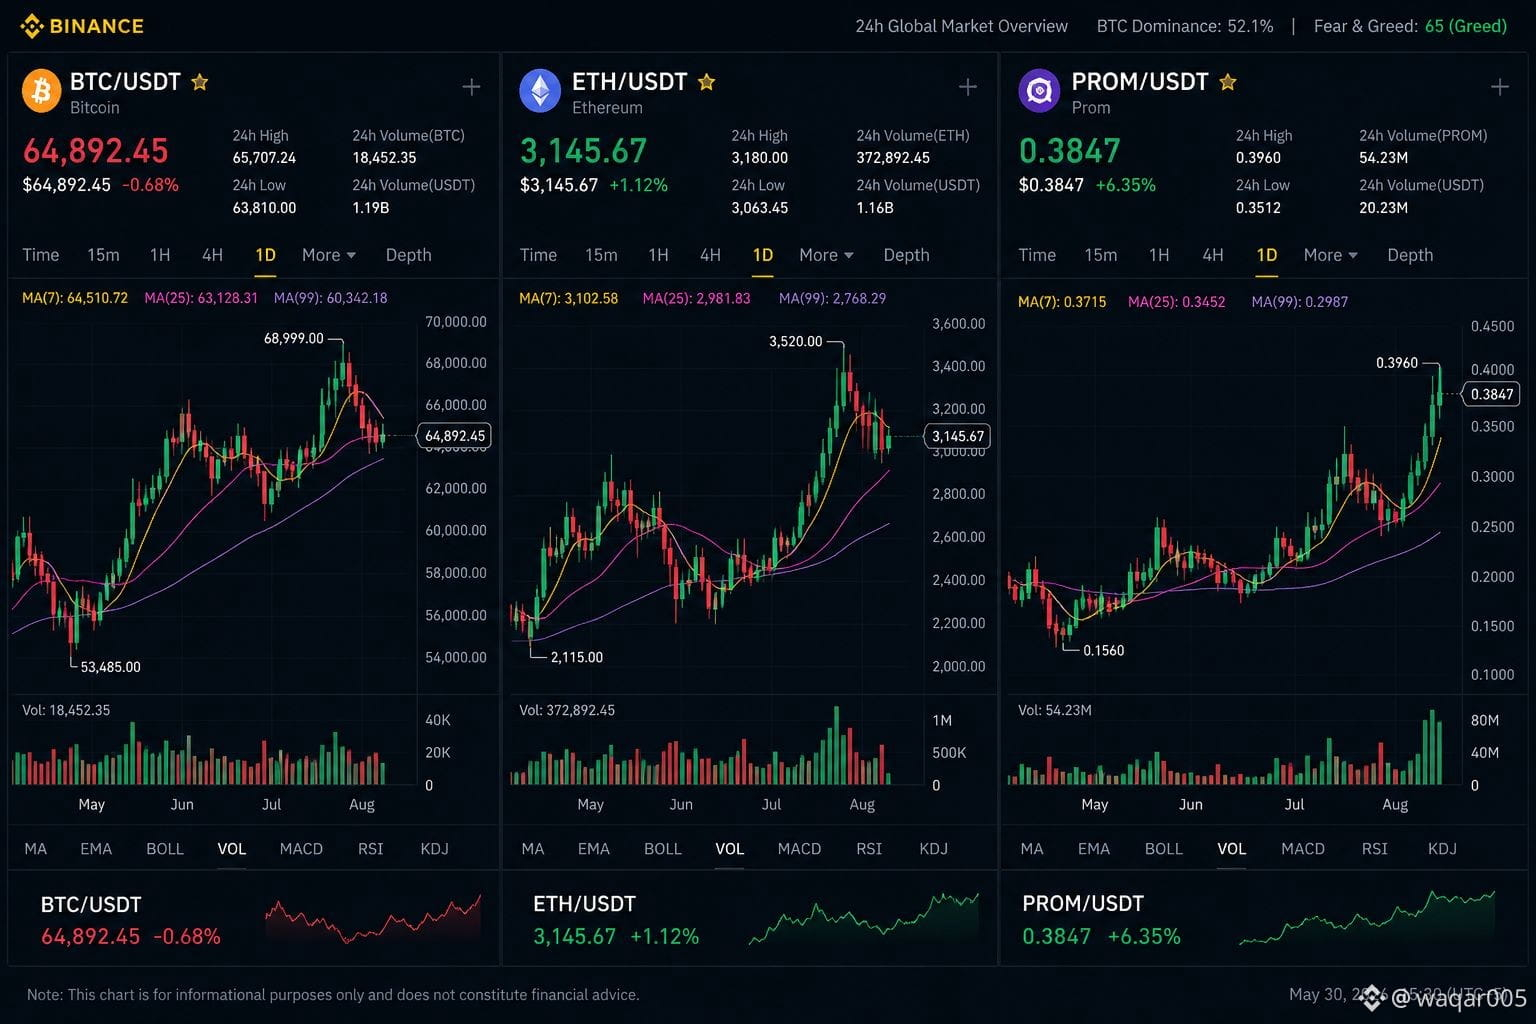Click the Fear & Greed: 65 (Greed) indicator
1536x1024 pixels.
(x=1410, y=26)
